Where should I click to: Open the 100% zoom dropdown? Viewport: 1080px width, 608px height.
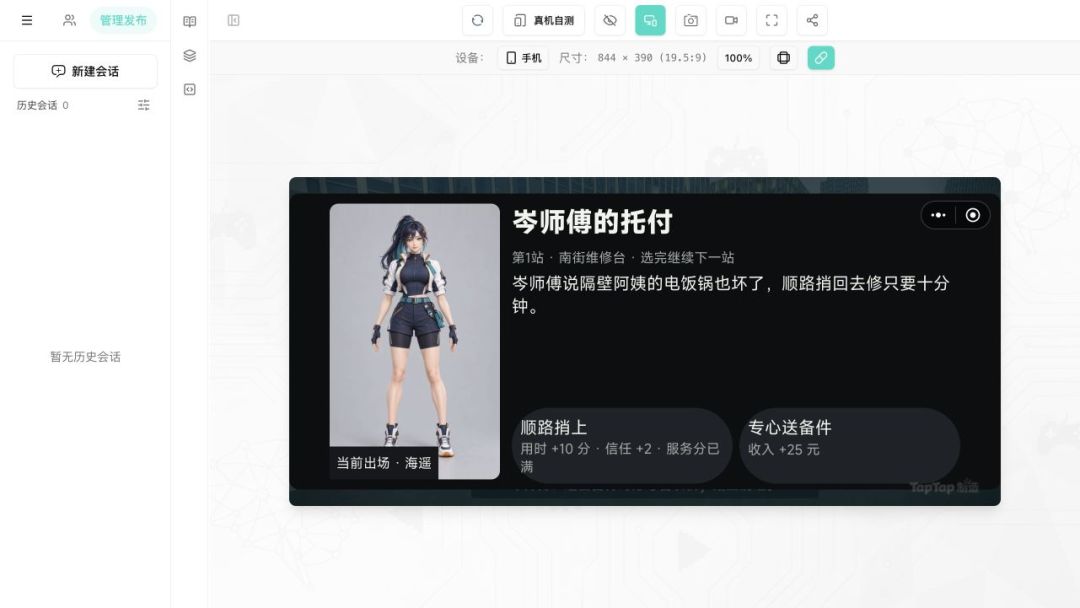click(x=738, y=58)
